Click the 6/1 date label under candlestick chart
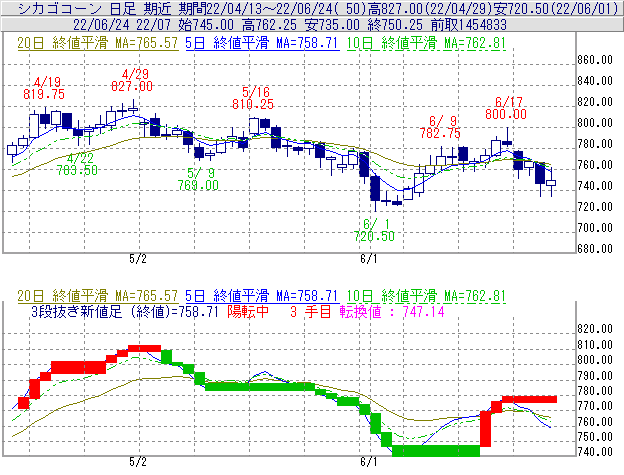Screen dimensions: 624x475 tap(369, 259)
